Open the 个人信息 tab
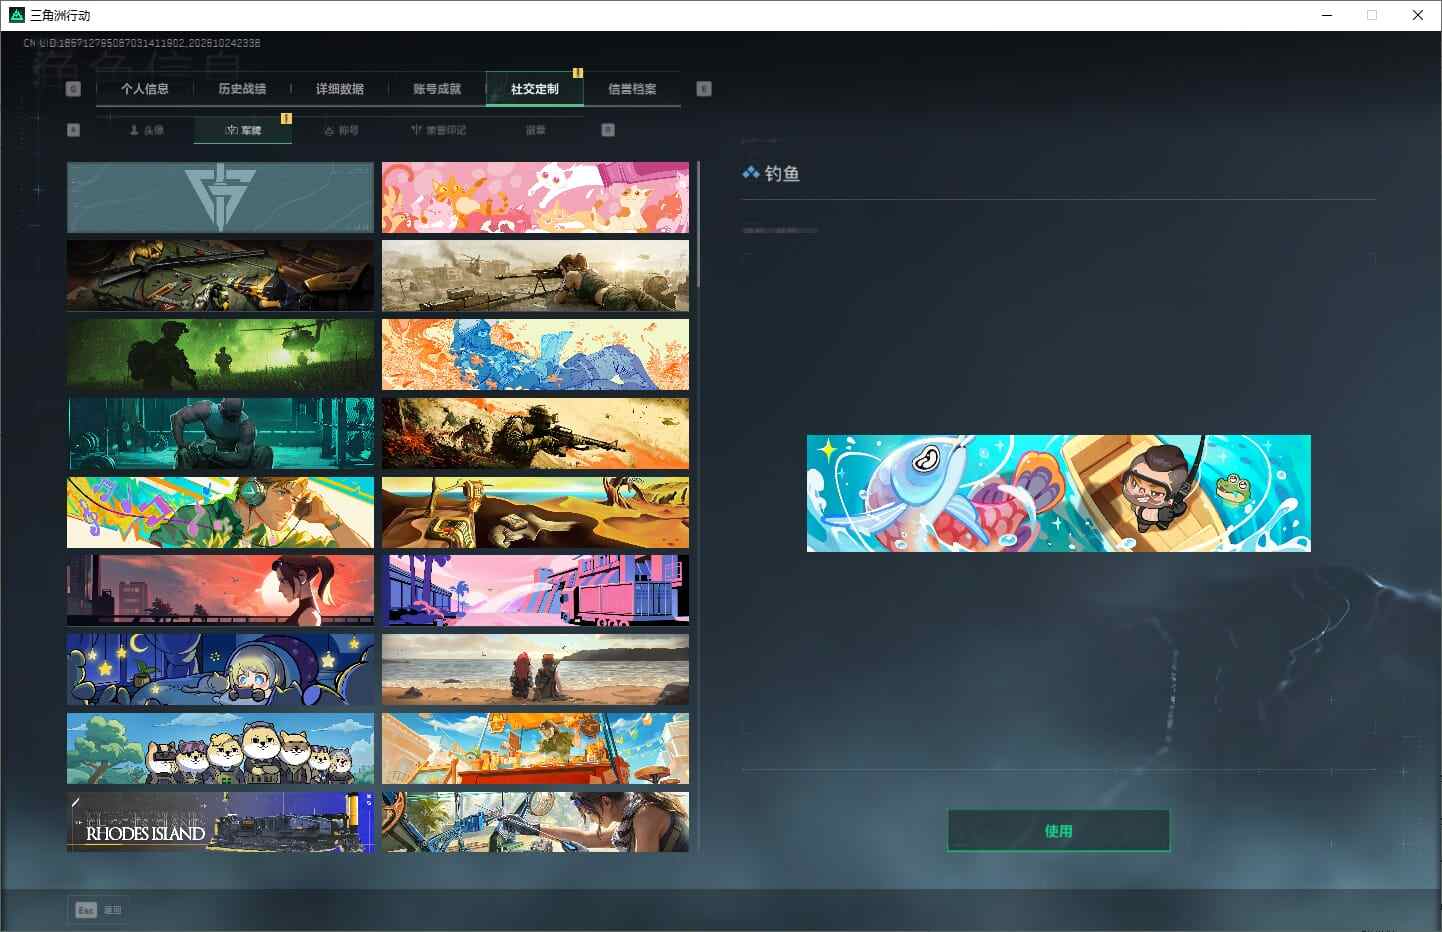 tap(145, 89)
